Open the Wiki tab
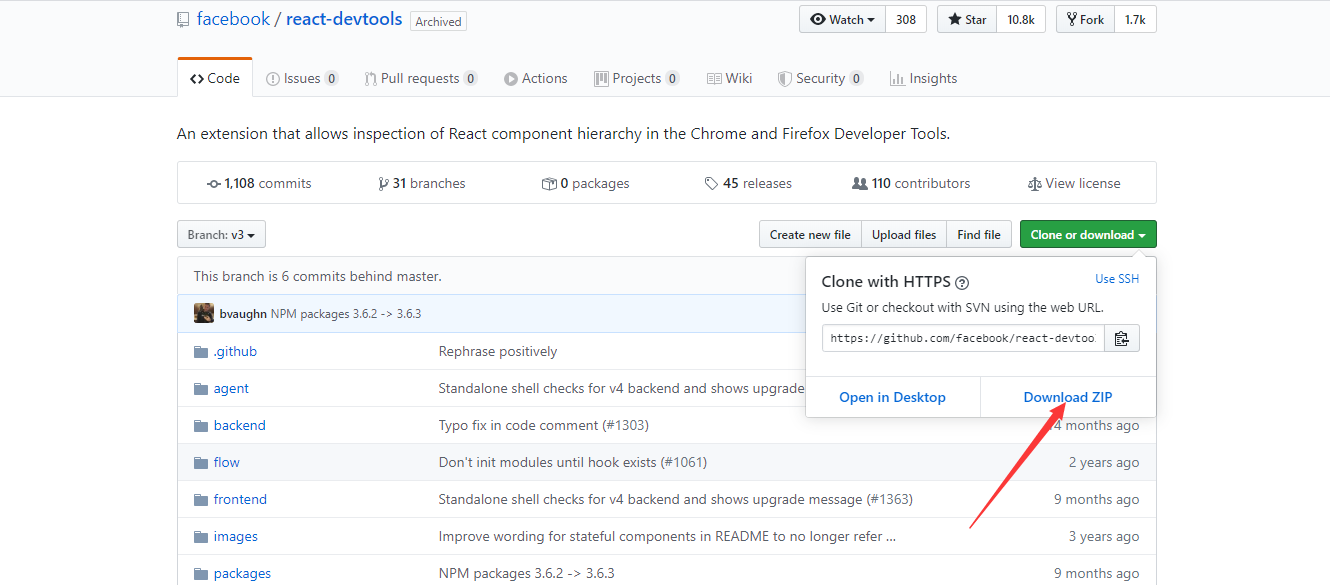The width and height of the screenshot is (1330, 585). [x=729, y=78]
